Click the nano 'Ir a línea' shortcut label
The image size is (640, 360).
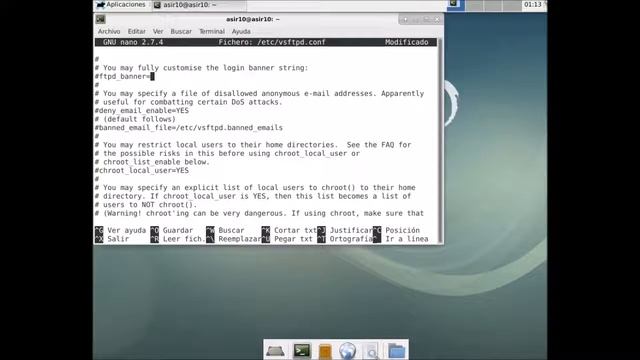407,239
